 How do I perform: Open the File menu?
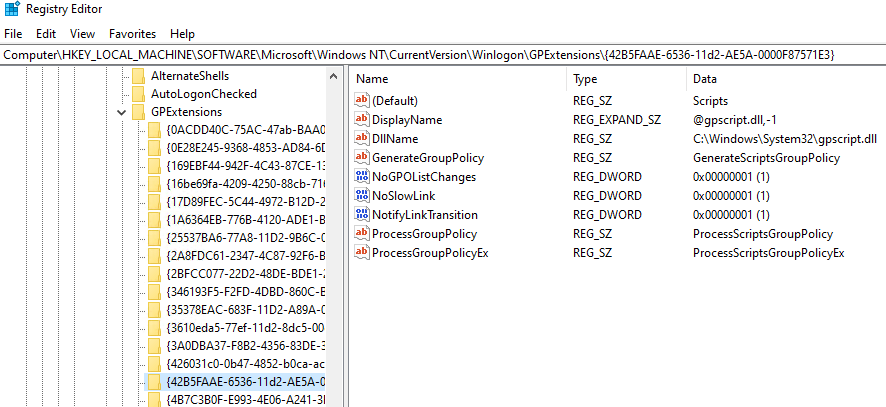[13, 34]
